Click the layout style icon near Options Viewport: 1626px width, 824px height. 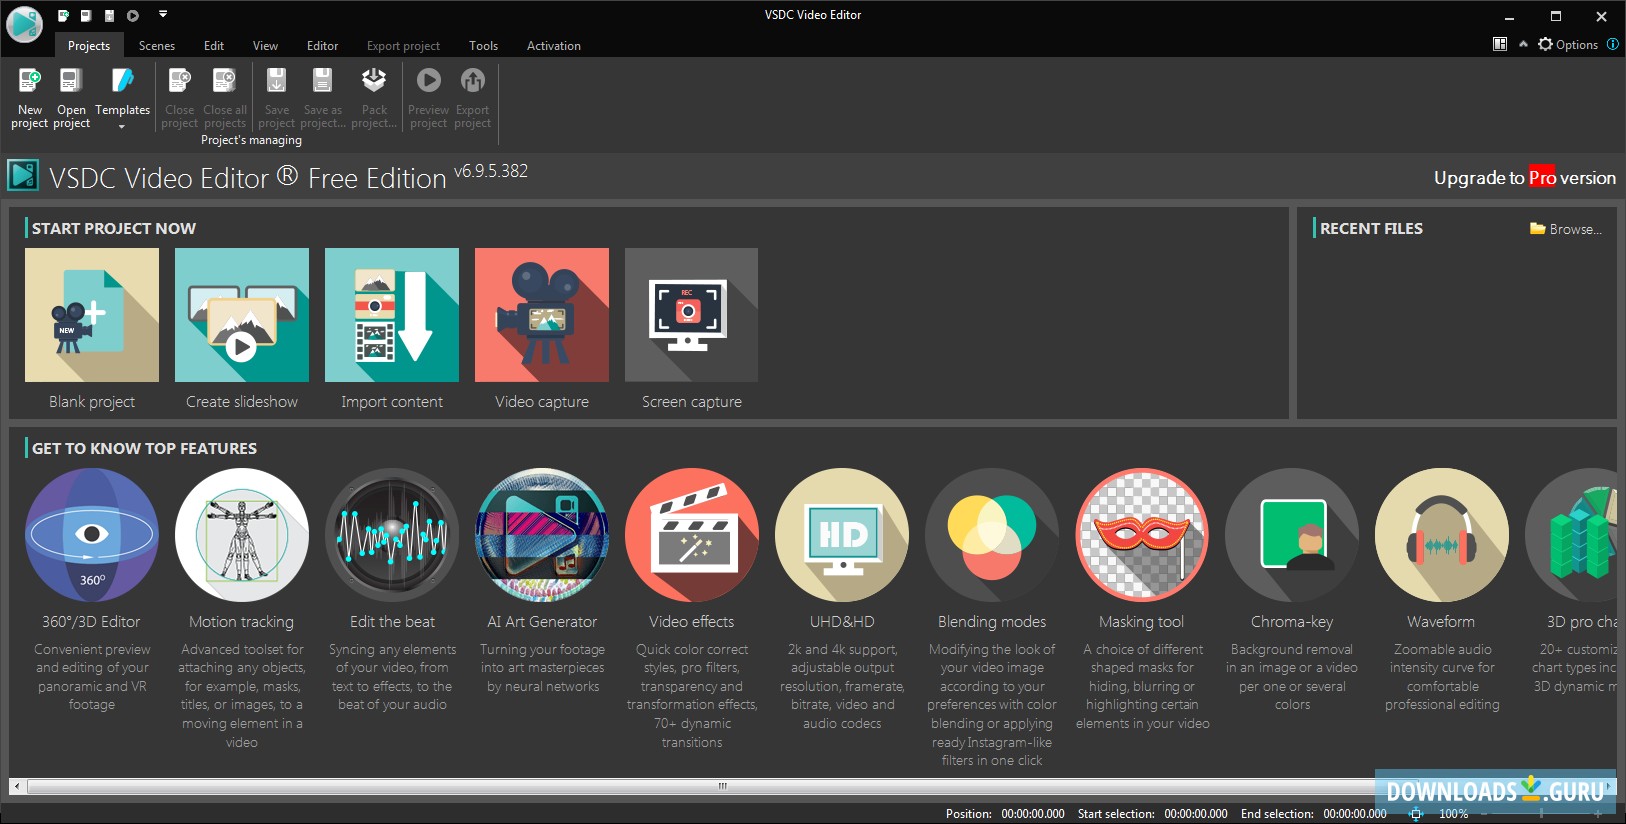[1500, 44]
